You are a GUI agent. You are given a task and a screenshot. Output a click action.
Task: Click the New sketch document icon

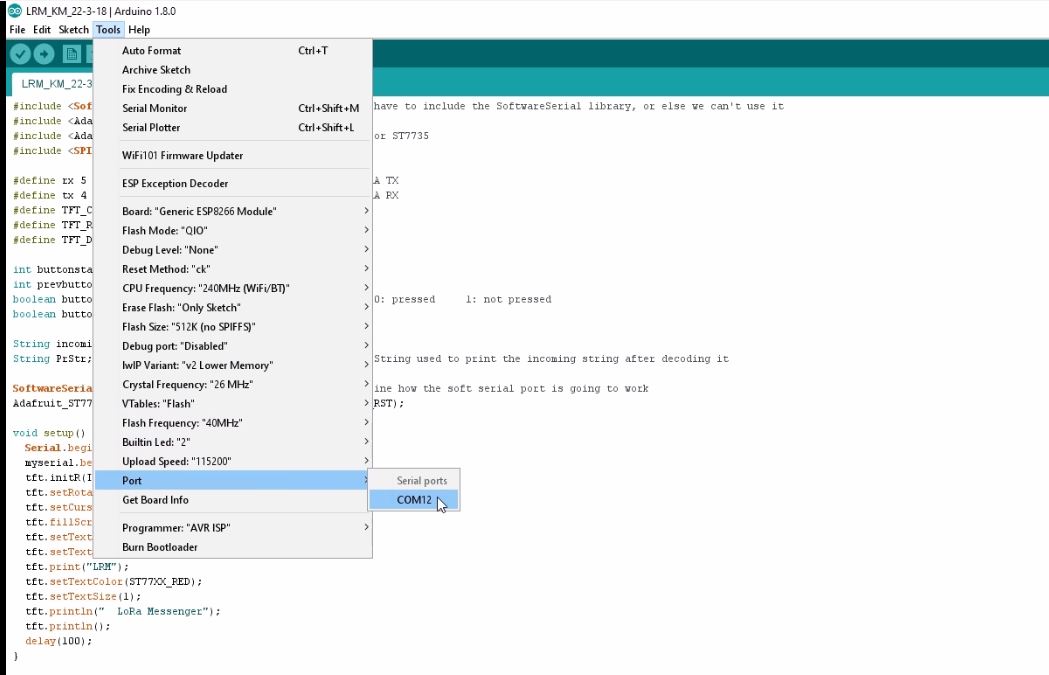72,54
